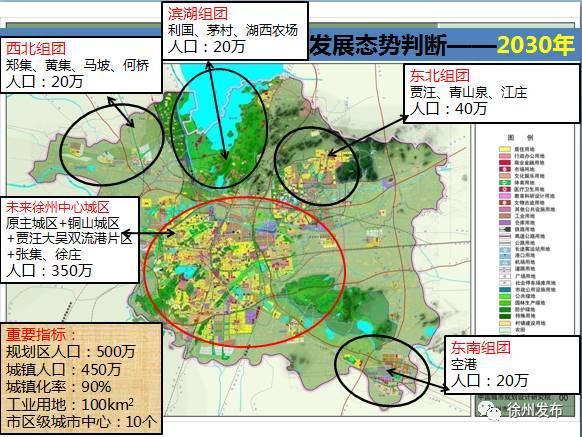Click the line '工业用地：100km²'

pyautogui.click(x=70, y=404)
